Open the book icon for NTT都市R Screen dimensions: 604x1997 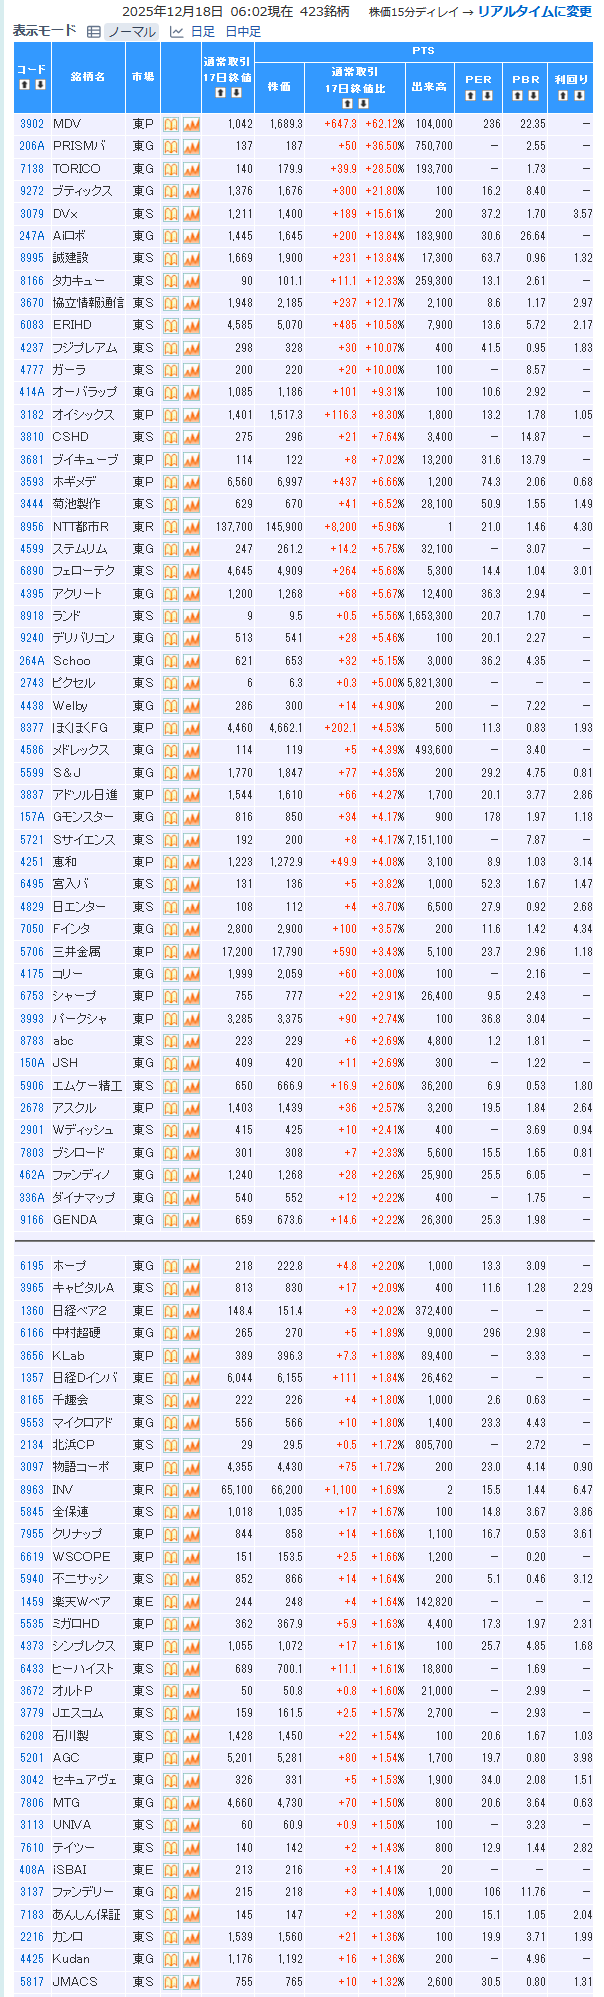[171, 526]
